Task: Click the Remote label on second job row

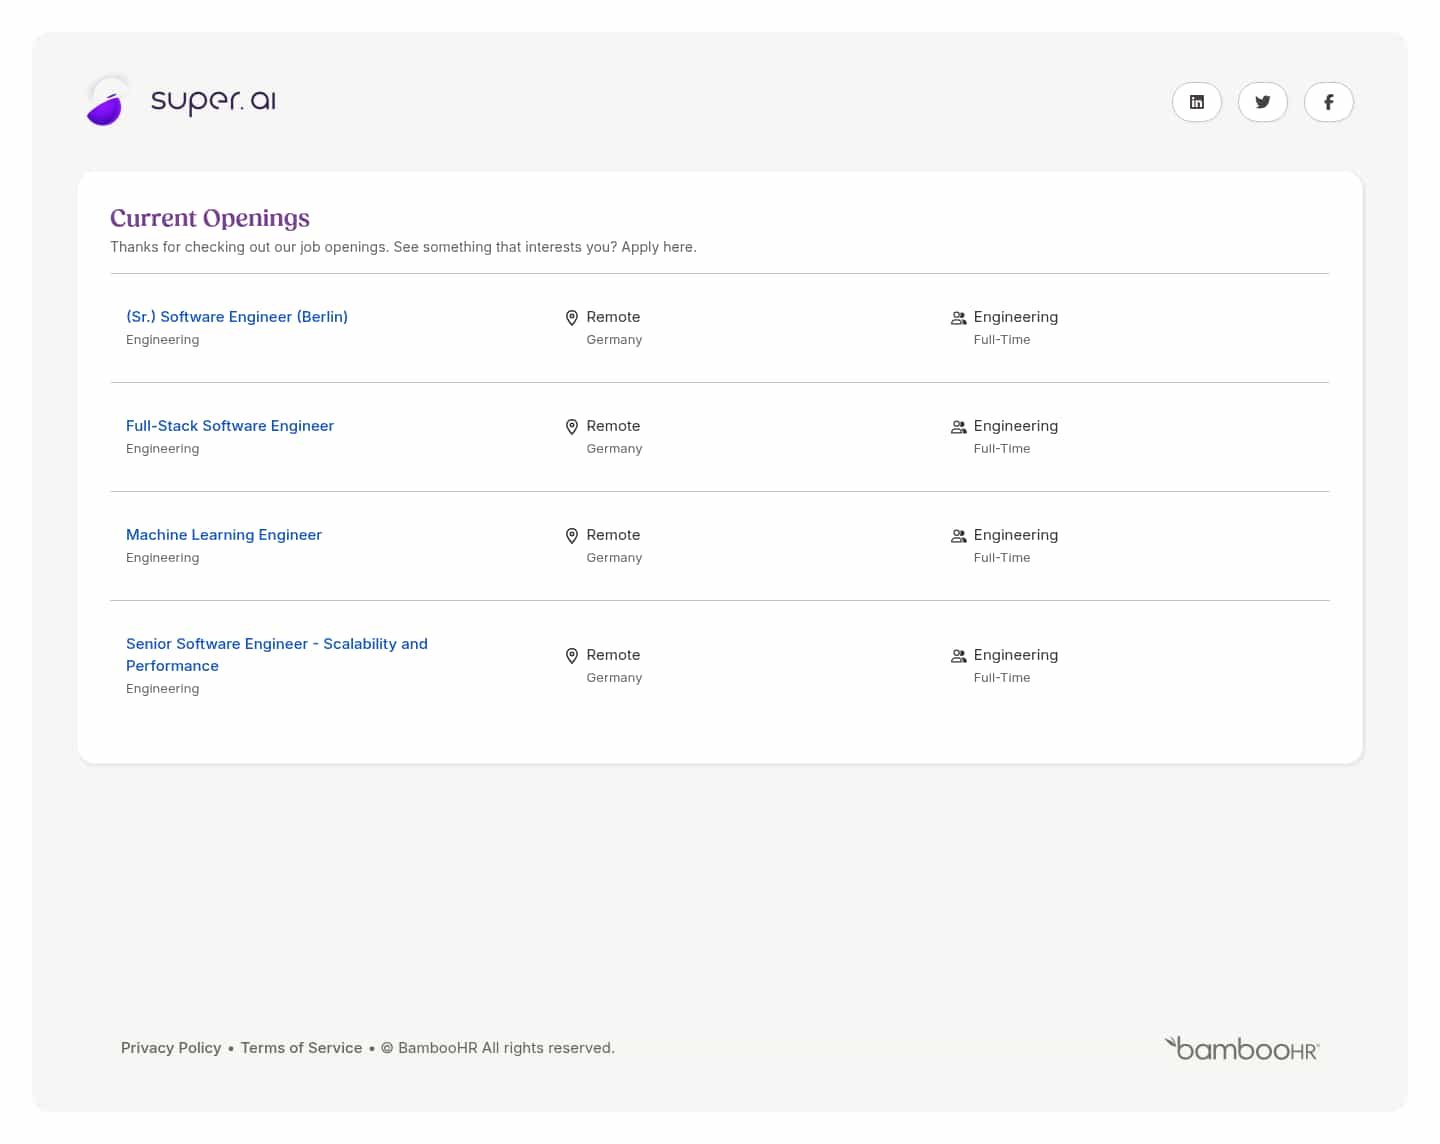Action: (613, 426)
